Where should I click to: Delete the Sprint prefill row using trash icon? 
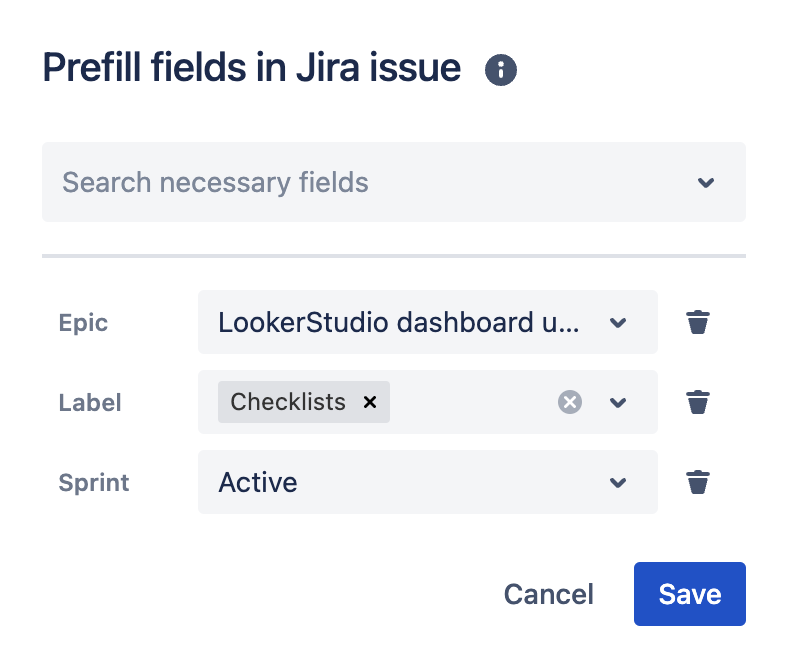coord(698,482)
